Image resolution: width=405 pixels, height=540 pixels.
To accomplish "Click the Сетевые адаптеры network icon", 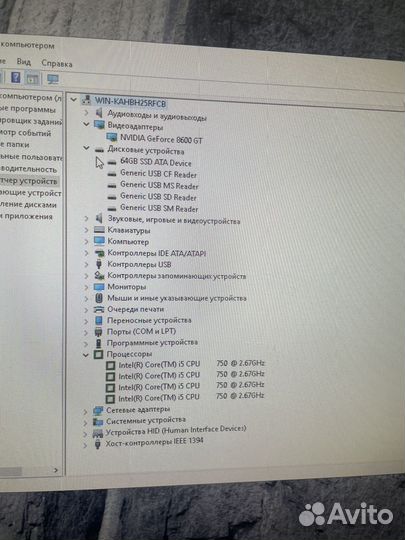I will coord(98,411).
